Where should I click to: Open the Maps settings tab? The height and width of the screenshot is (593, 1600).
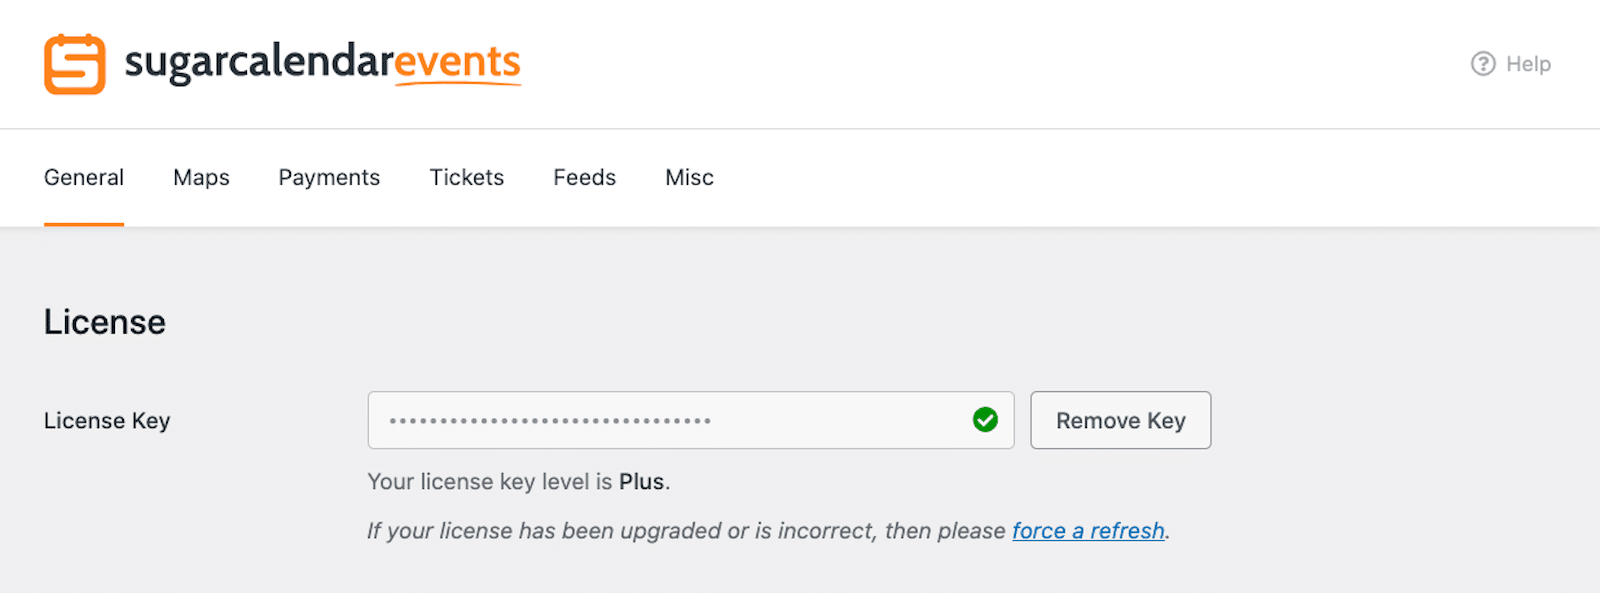(x=201, y=178)
